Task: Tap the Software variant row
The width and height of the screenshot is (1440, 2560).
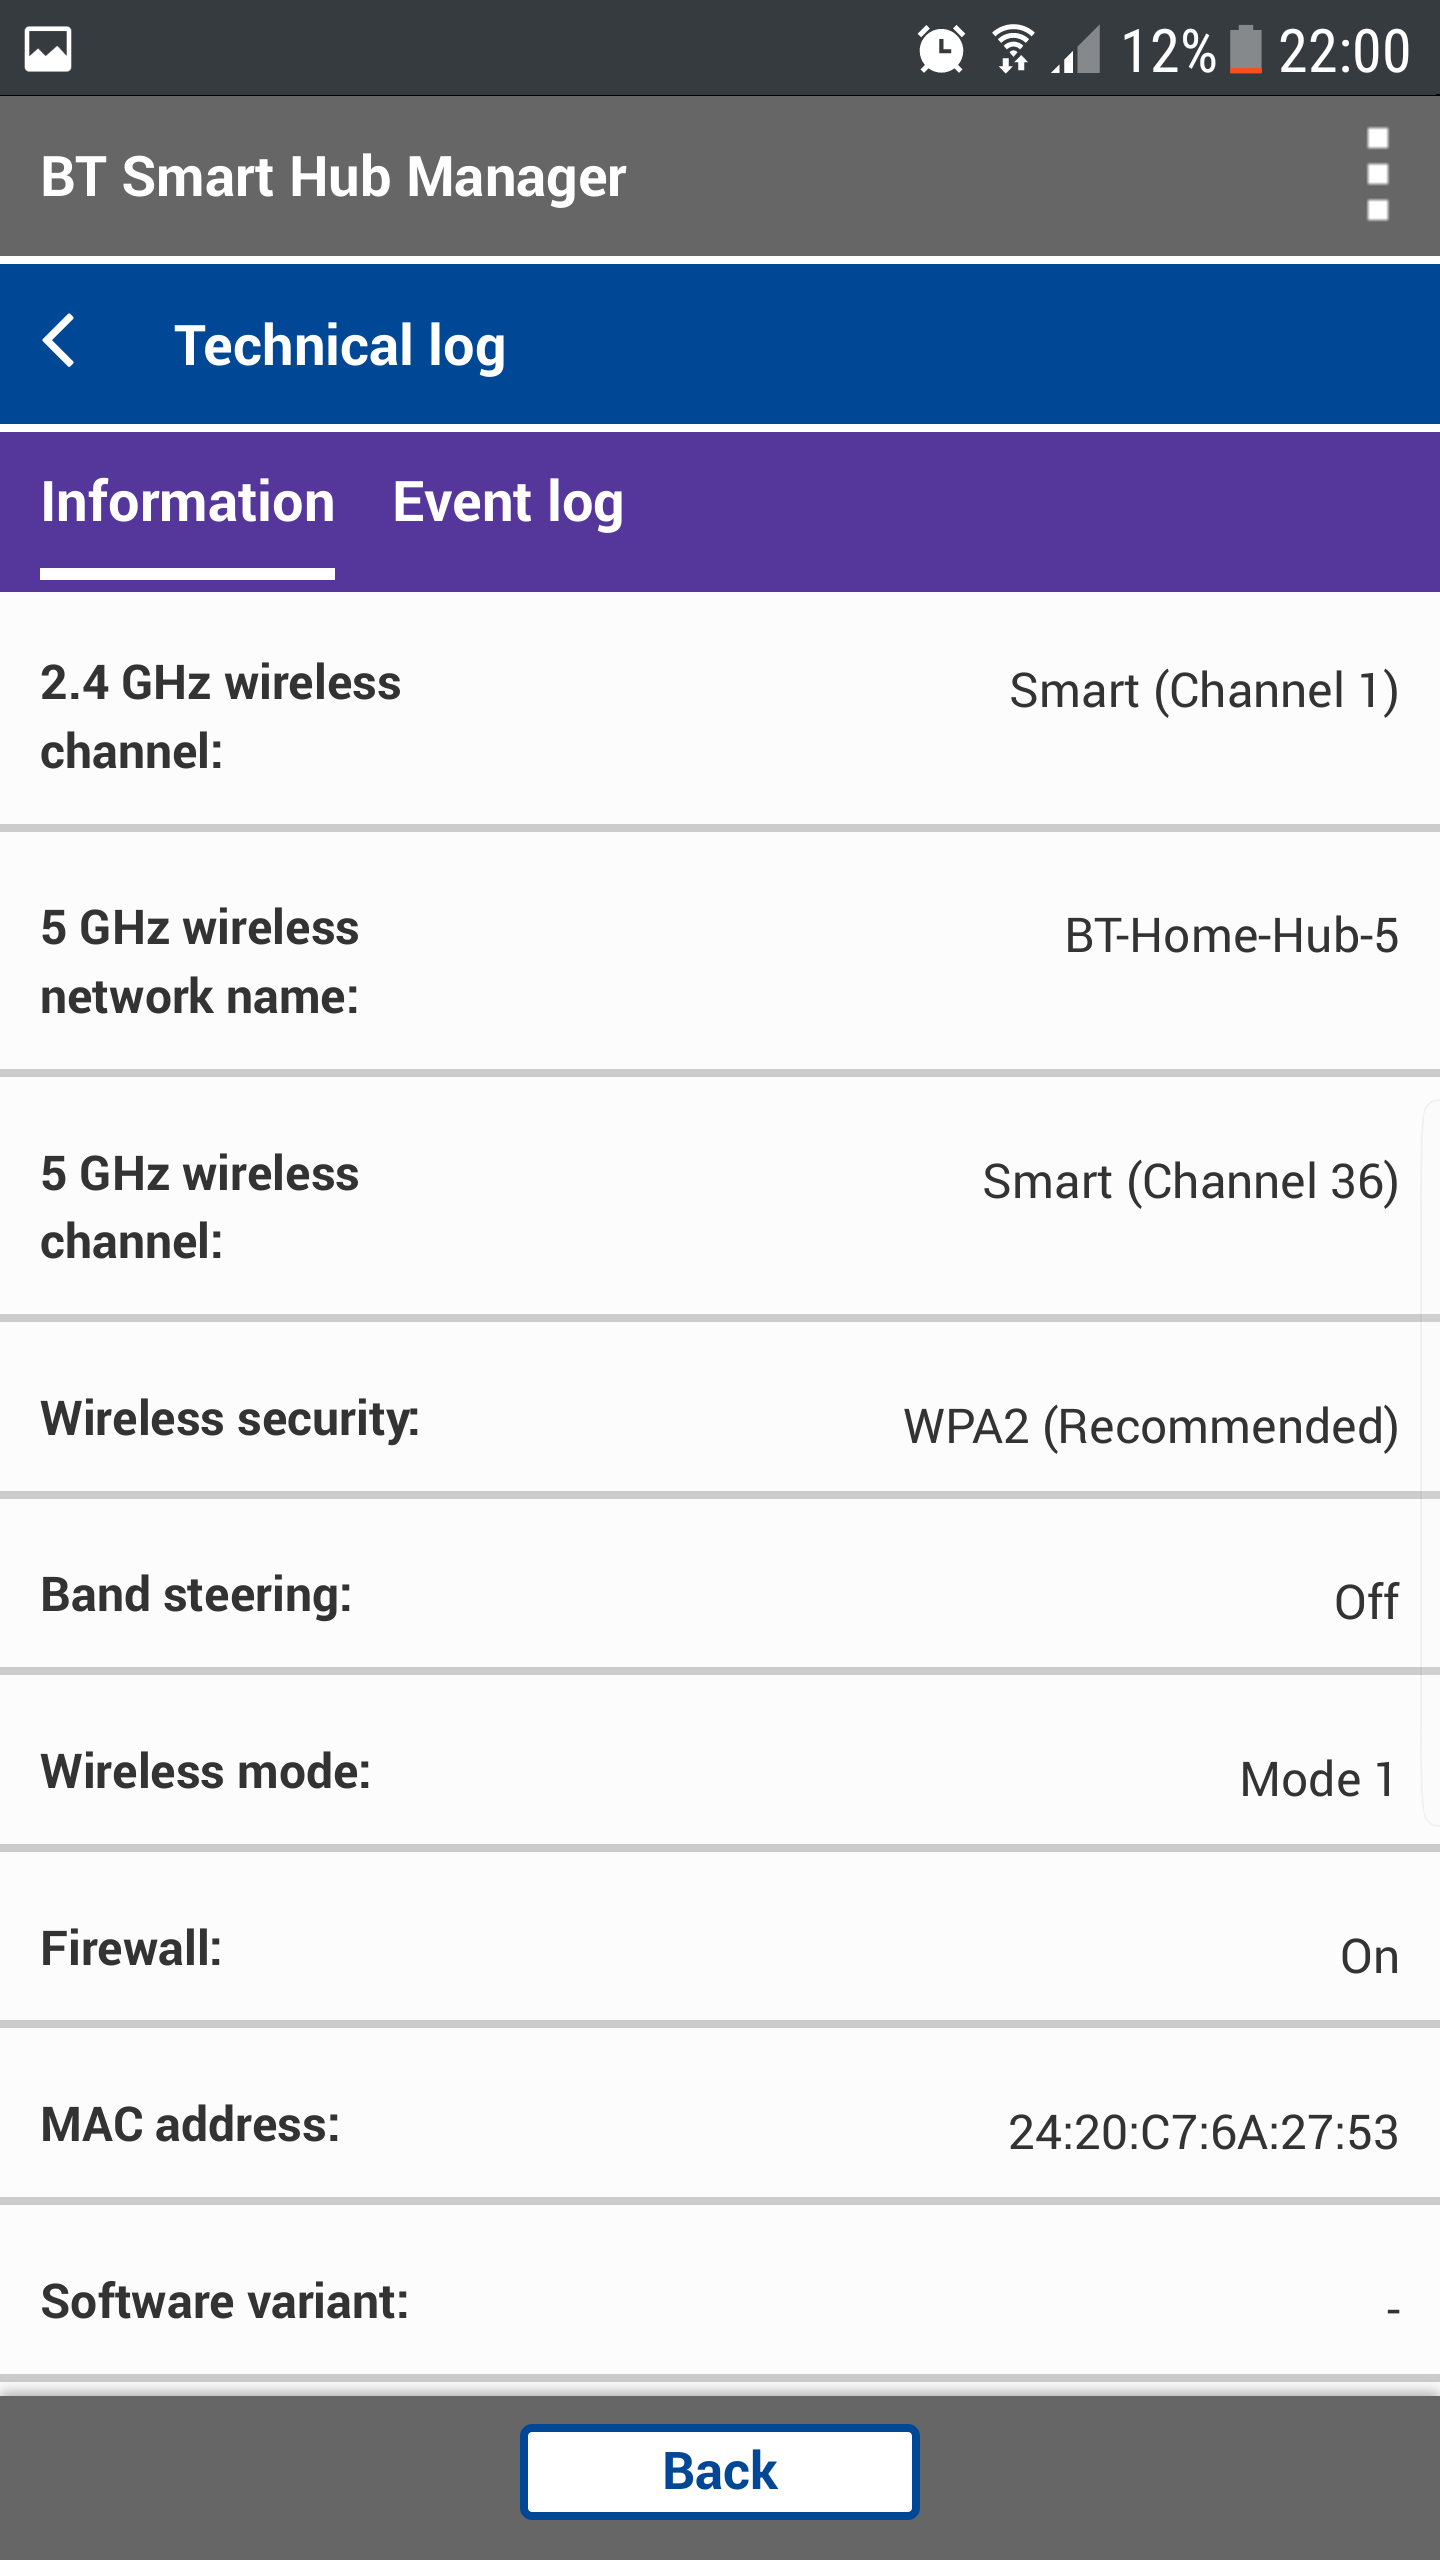Action: (720, 2302)
